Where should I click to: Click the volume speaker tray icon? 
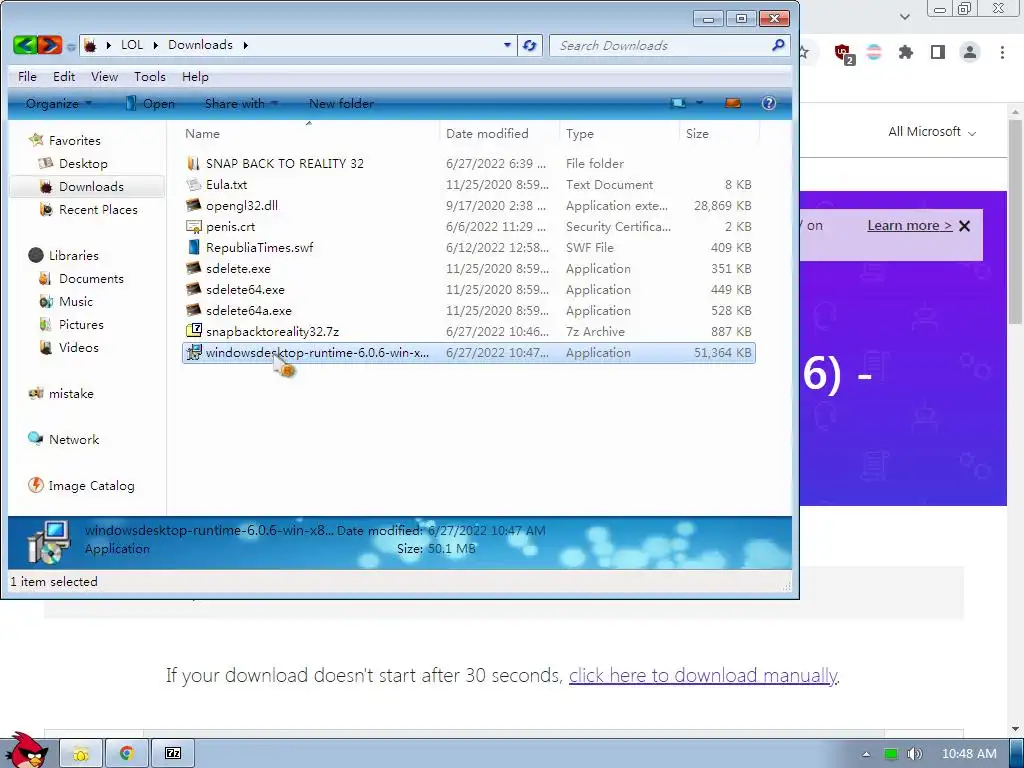point(914,754)
